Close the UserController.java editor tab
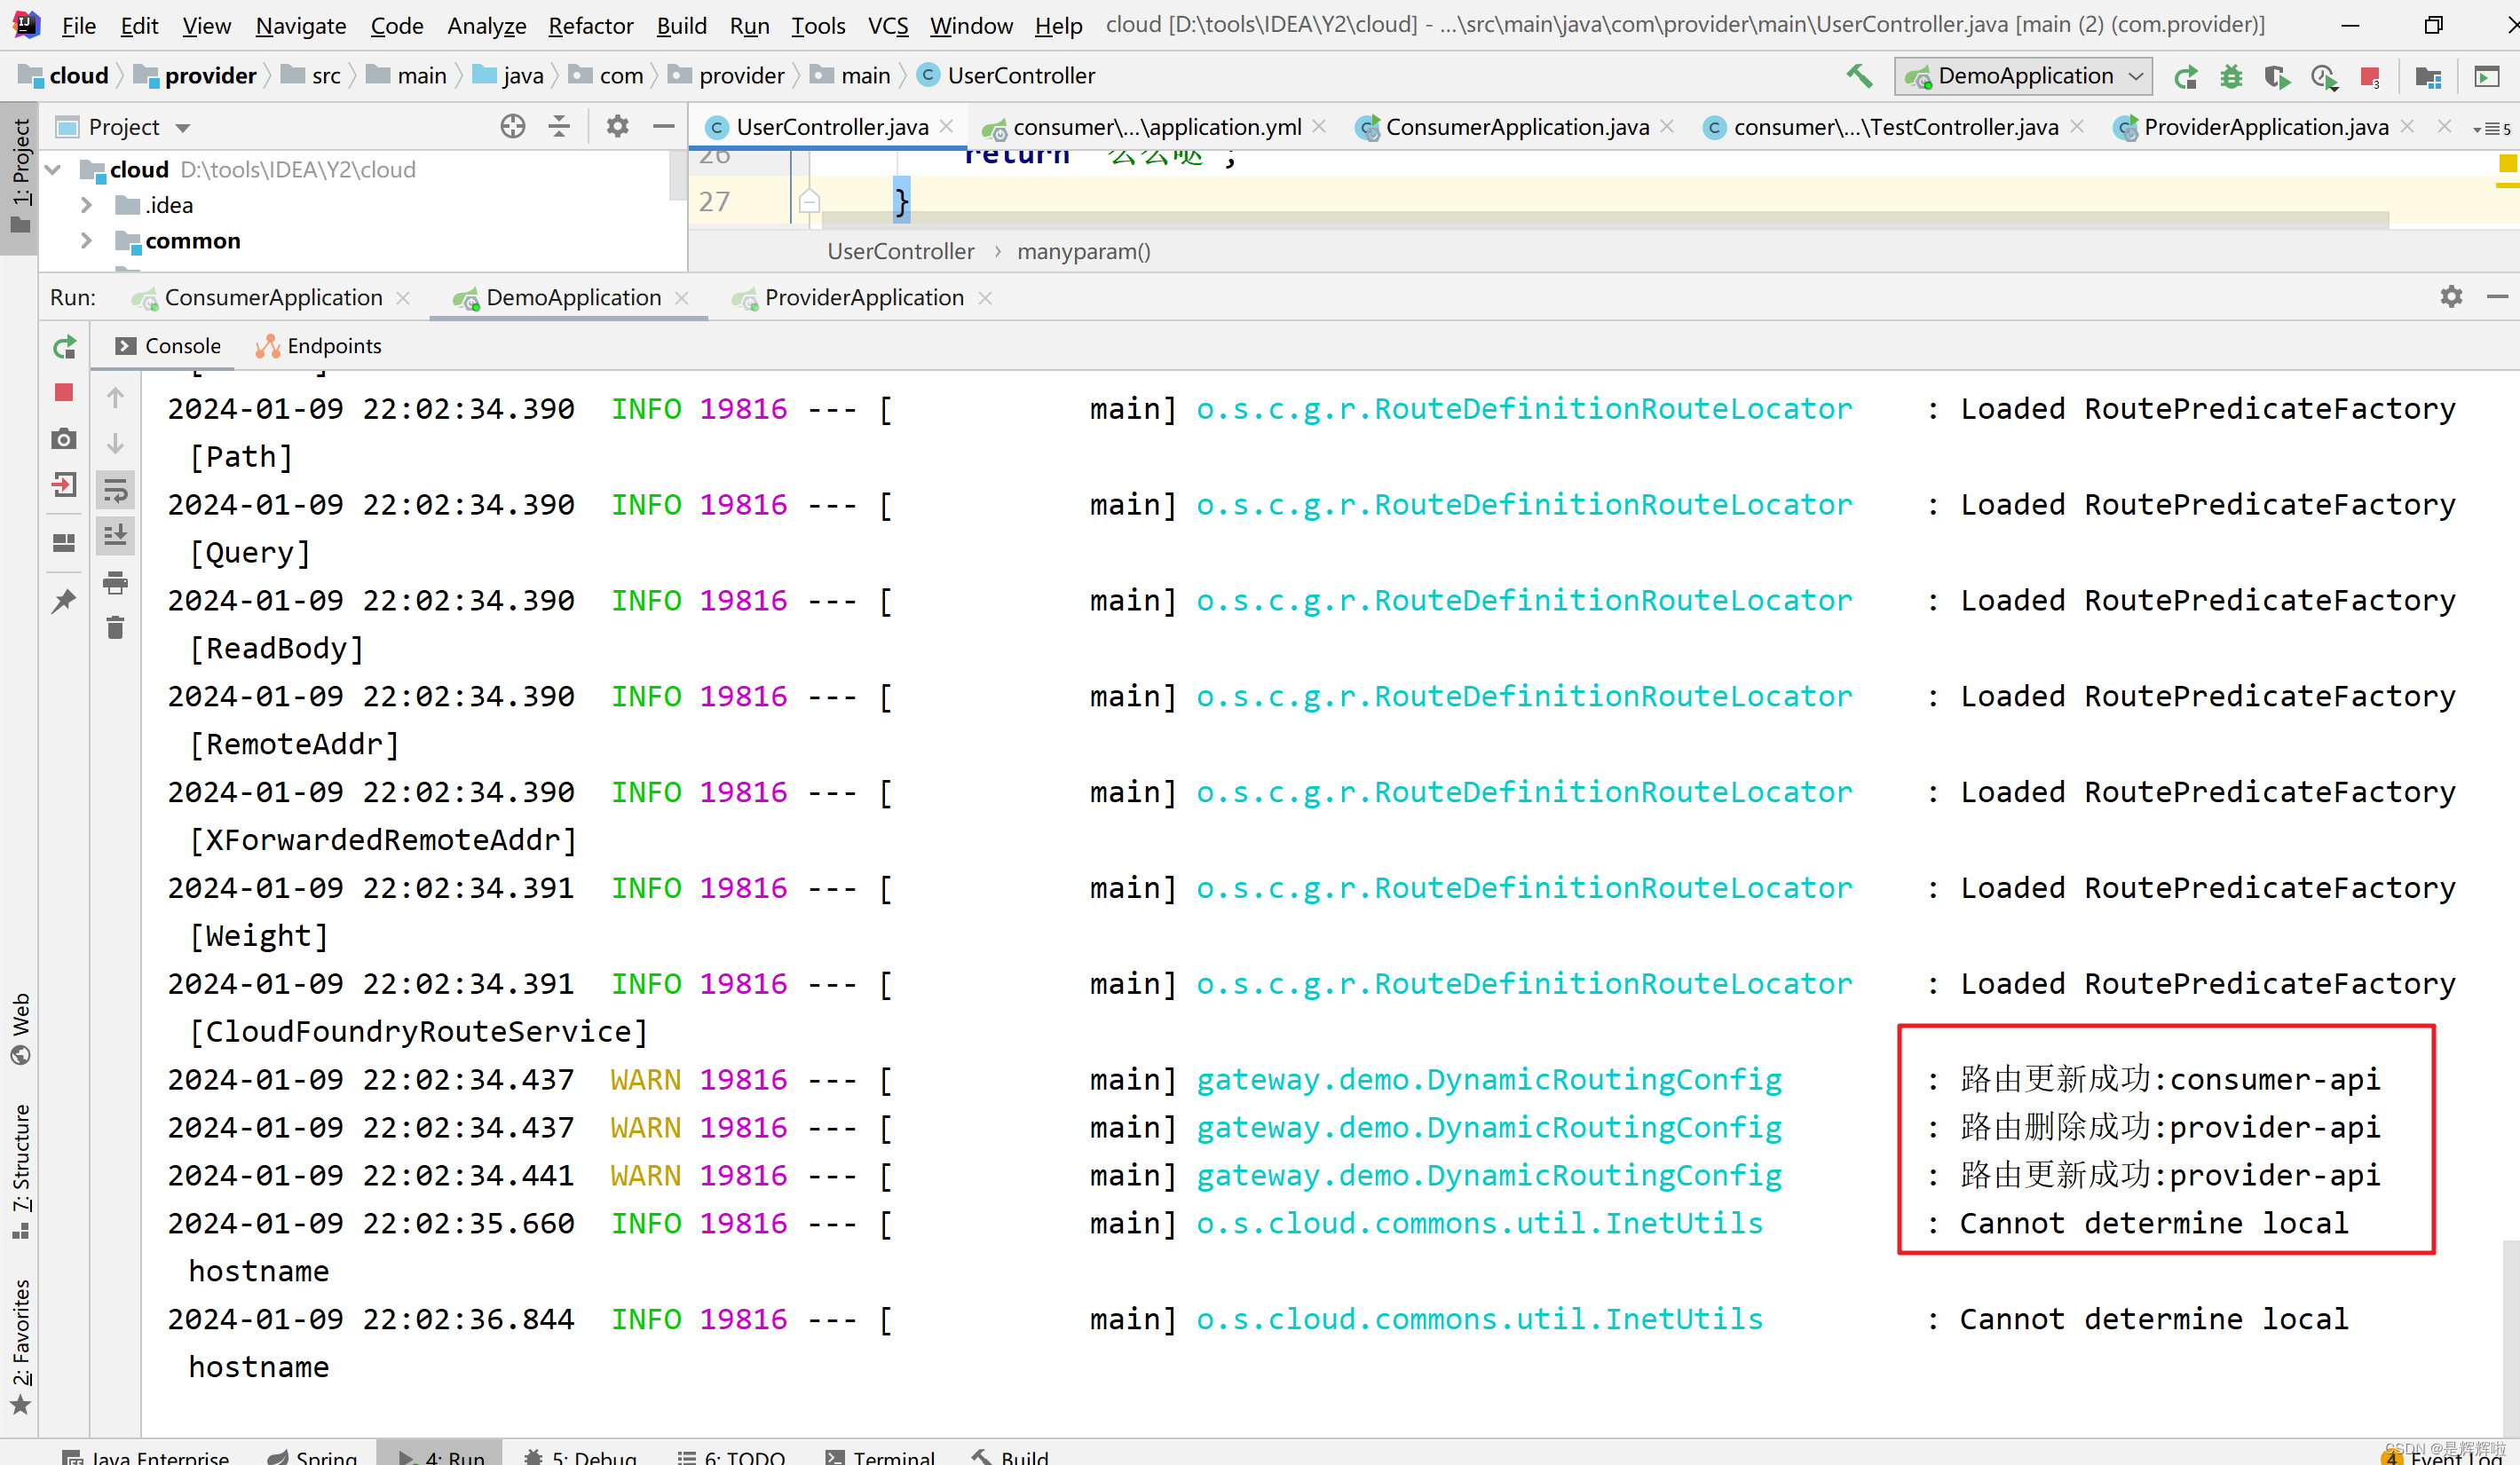2520x1465 pixels. click(946, 126)
